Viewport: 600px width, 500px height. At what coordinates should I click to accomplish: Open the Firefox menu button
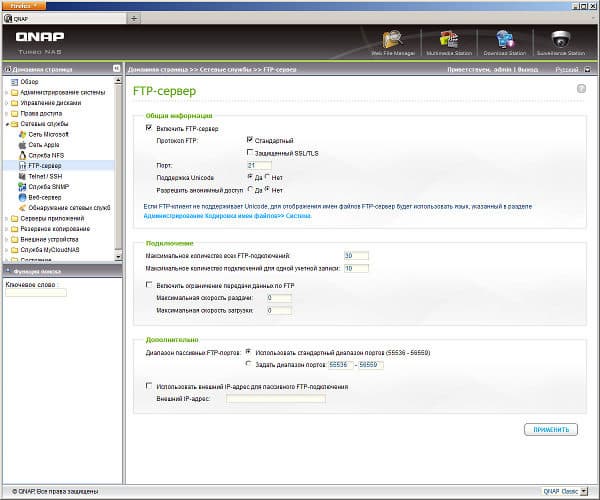coord(24,6)
